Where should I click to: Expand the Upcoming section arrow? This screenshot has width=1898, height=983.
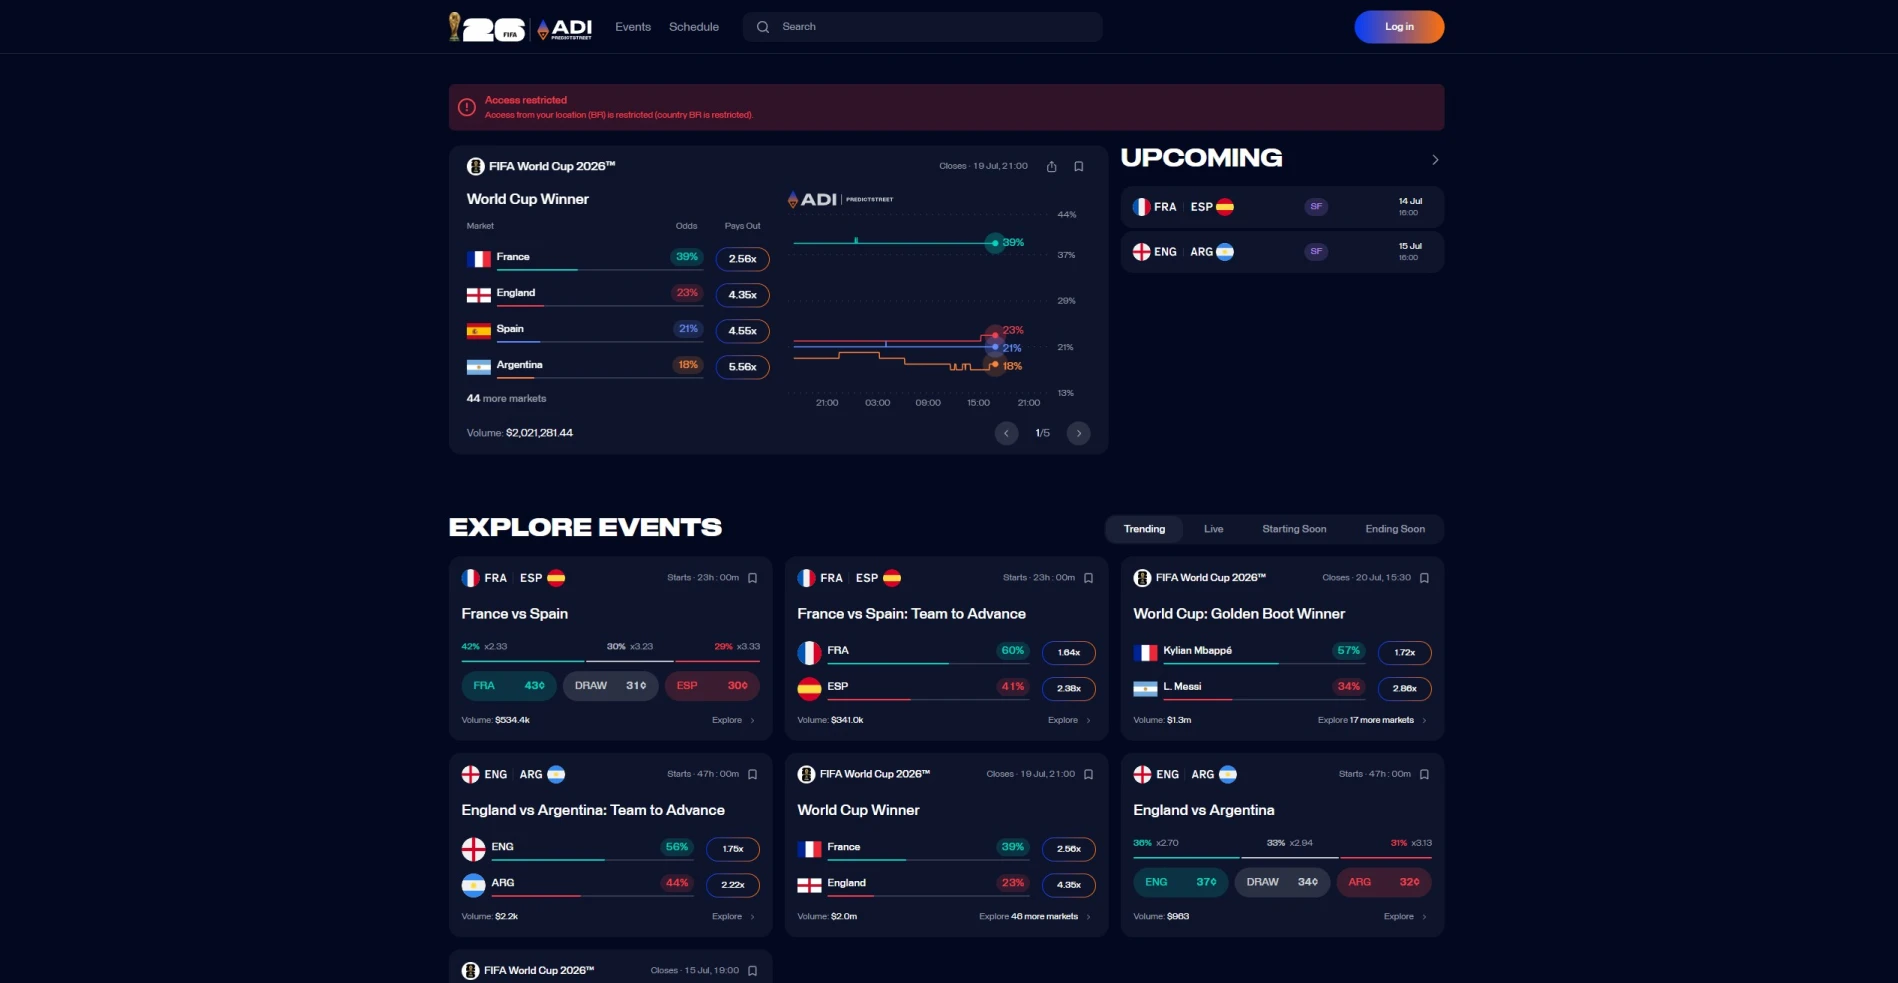point(1435,160)
